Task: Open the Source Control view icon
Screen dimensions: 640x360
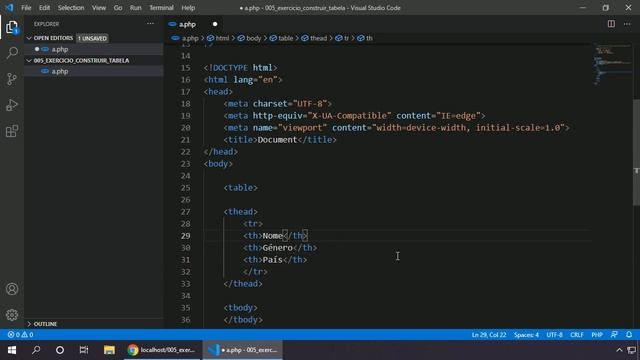Action: (x=12, y=79)
